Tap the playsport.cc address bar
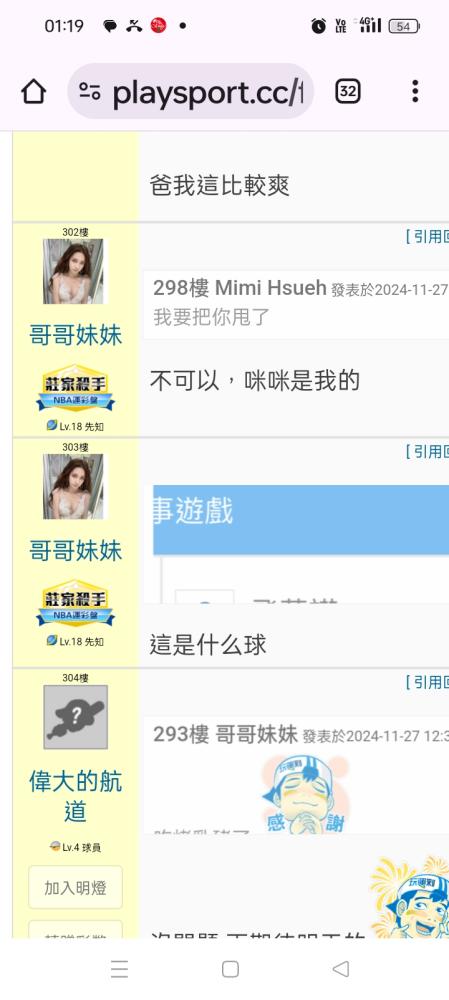449x1000 pixels. (190, 92)
